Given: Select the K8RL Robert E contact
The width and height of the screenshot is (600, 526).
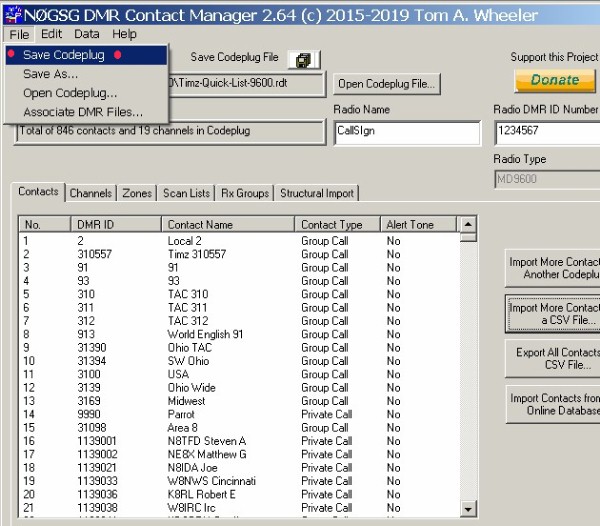Looking at the screenshot, I should click(x=239, y=494).
